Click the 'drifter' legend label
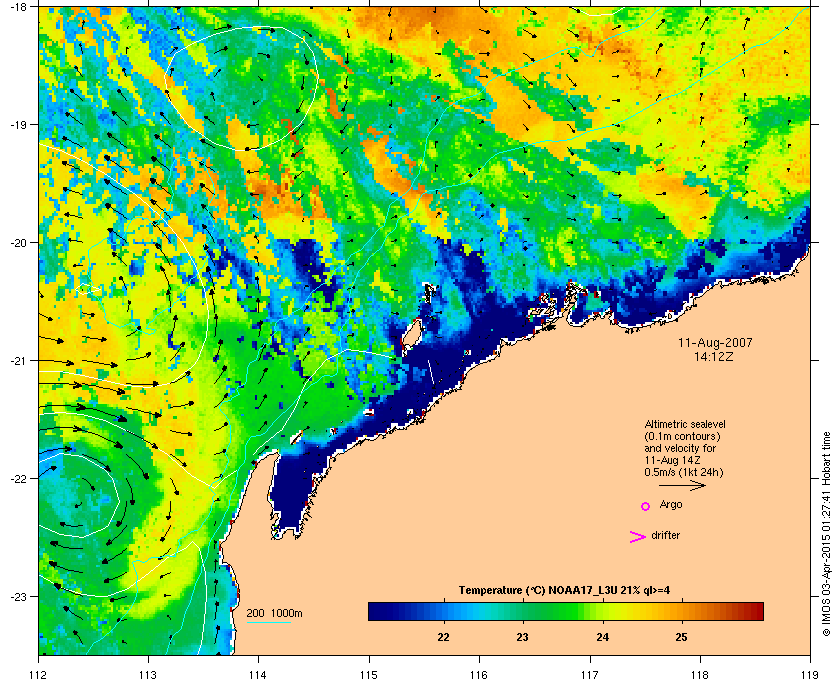Image resolution: width=840 pixels, height=680 pixels. 665,535
